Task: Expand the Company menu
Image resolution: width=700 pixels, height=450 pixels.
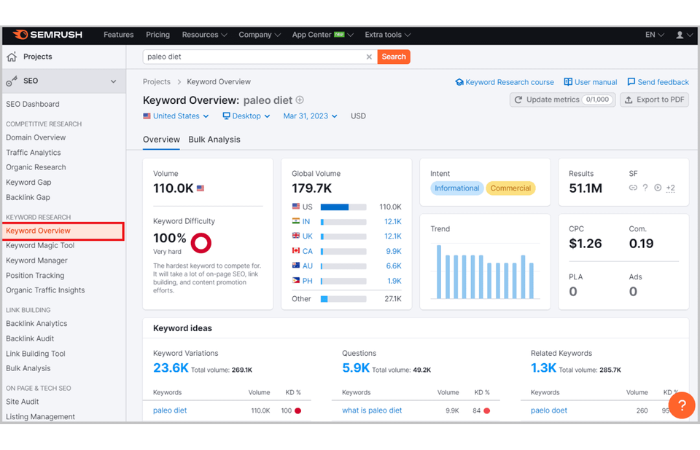Action: tap(259, 35)
